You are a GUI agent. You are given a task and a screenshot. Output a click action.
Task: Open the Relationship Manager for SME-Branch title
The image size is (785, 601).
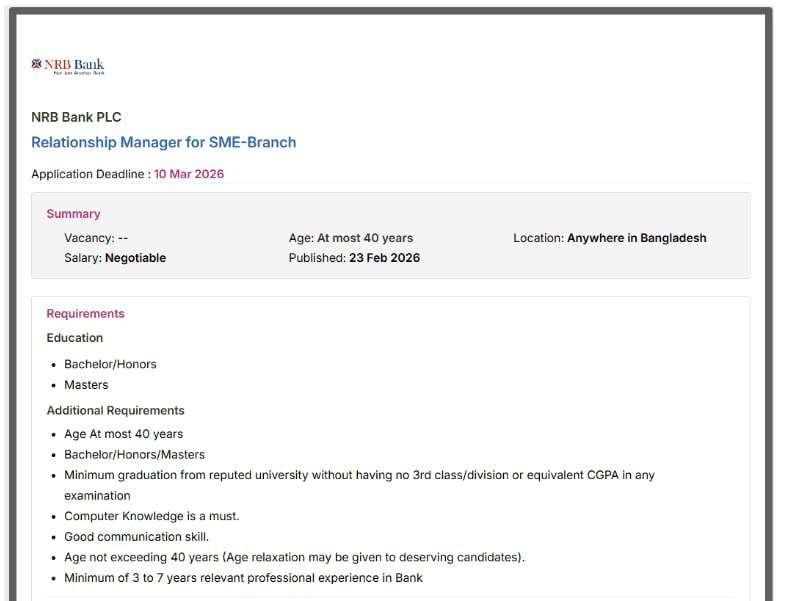pos(163,142)
